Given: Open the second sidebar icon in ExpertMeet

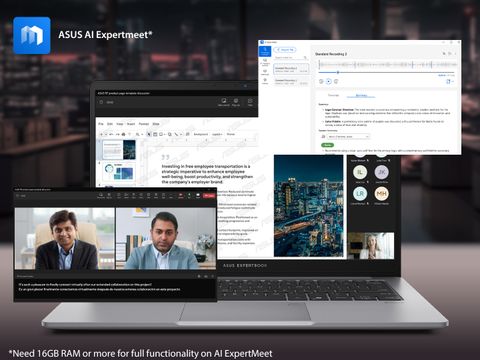Looking at the screenshot, I should pos(265,62).
